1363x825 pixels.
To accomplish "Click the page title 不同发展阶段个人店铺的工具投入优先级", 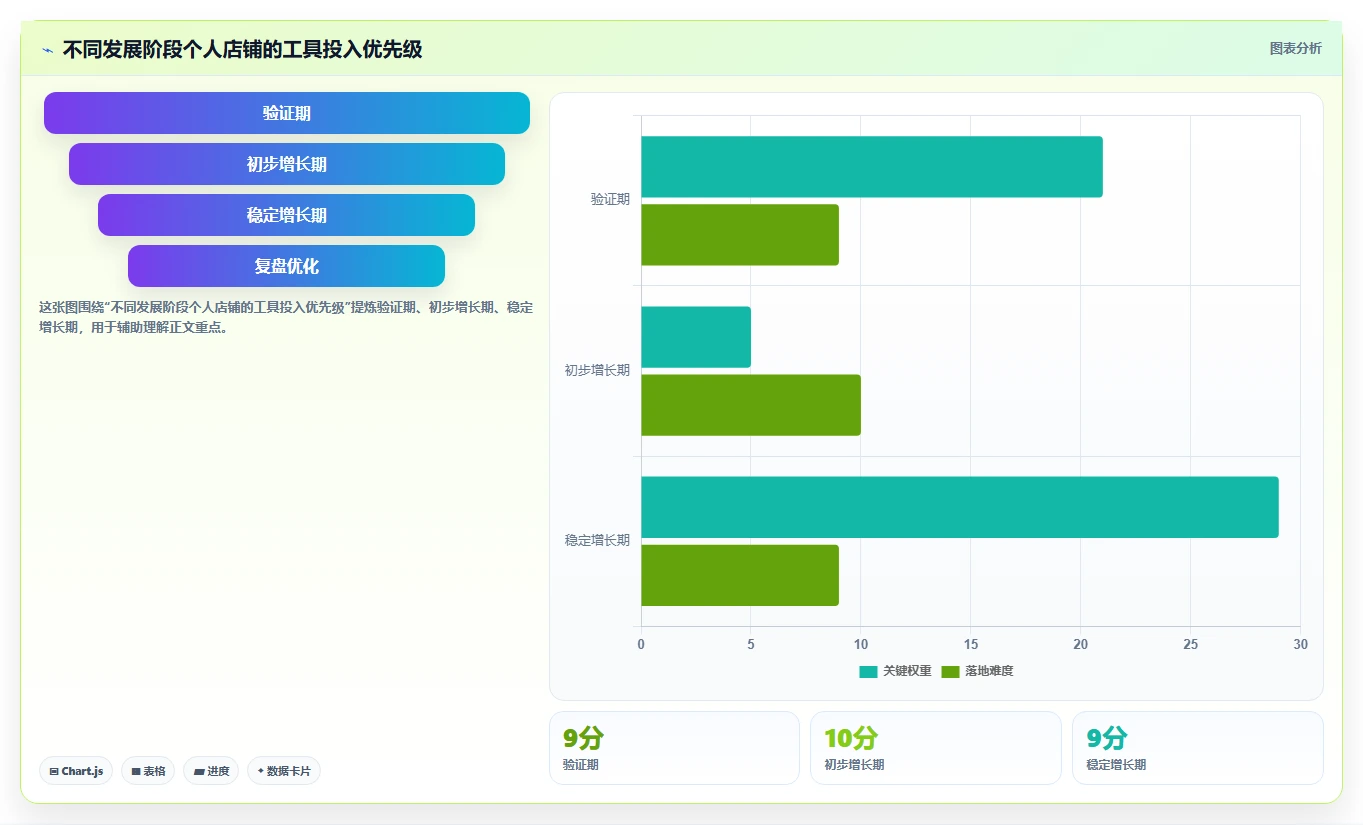I will [x=242, y=50].
